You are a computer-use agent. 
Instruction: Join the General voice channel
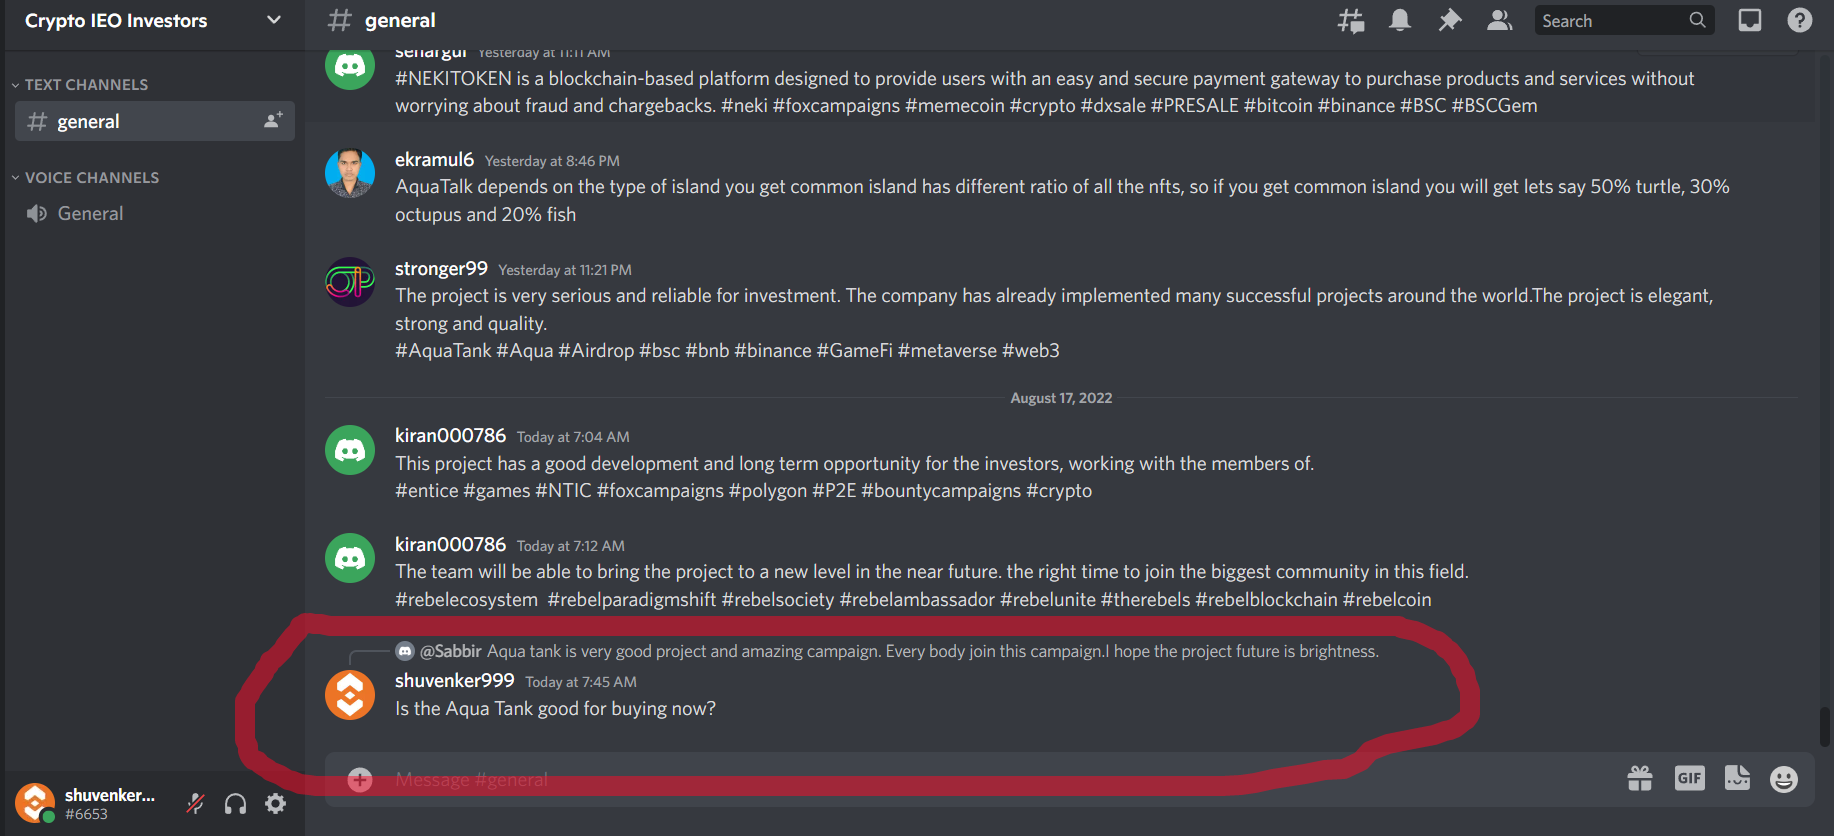tap(155, 214)
